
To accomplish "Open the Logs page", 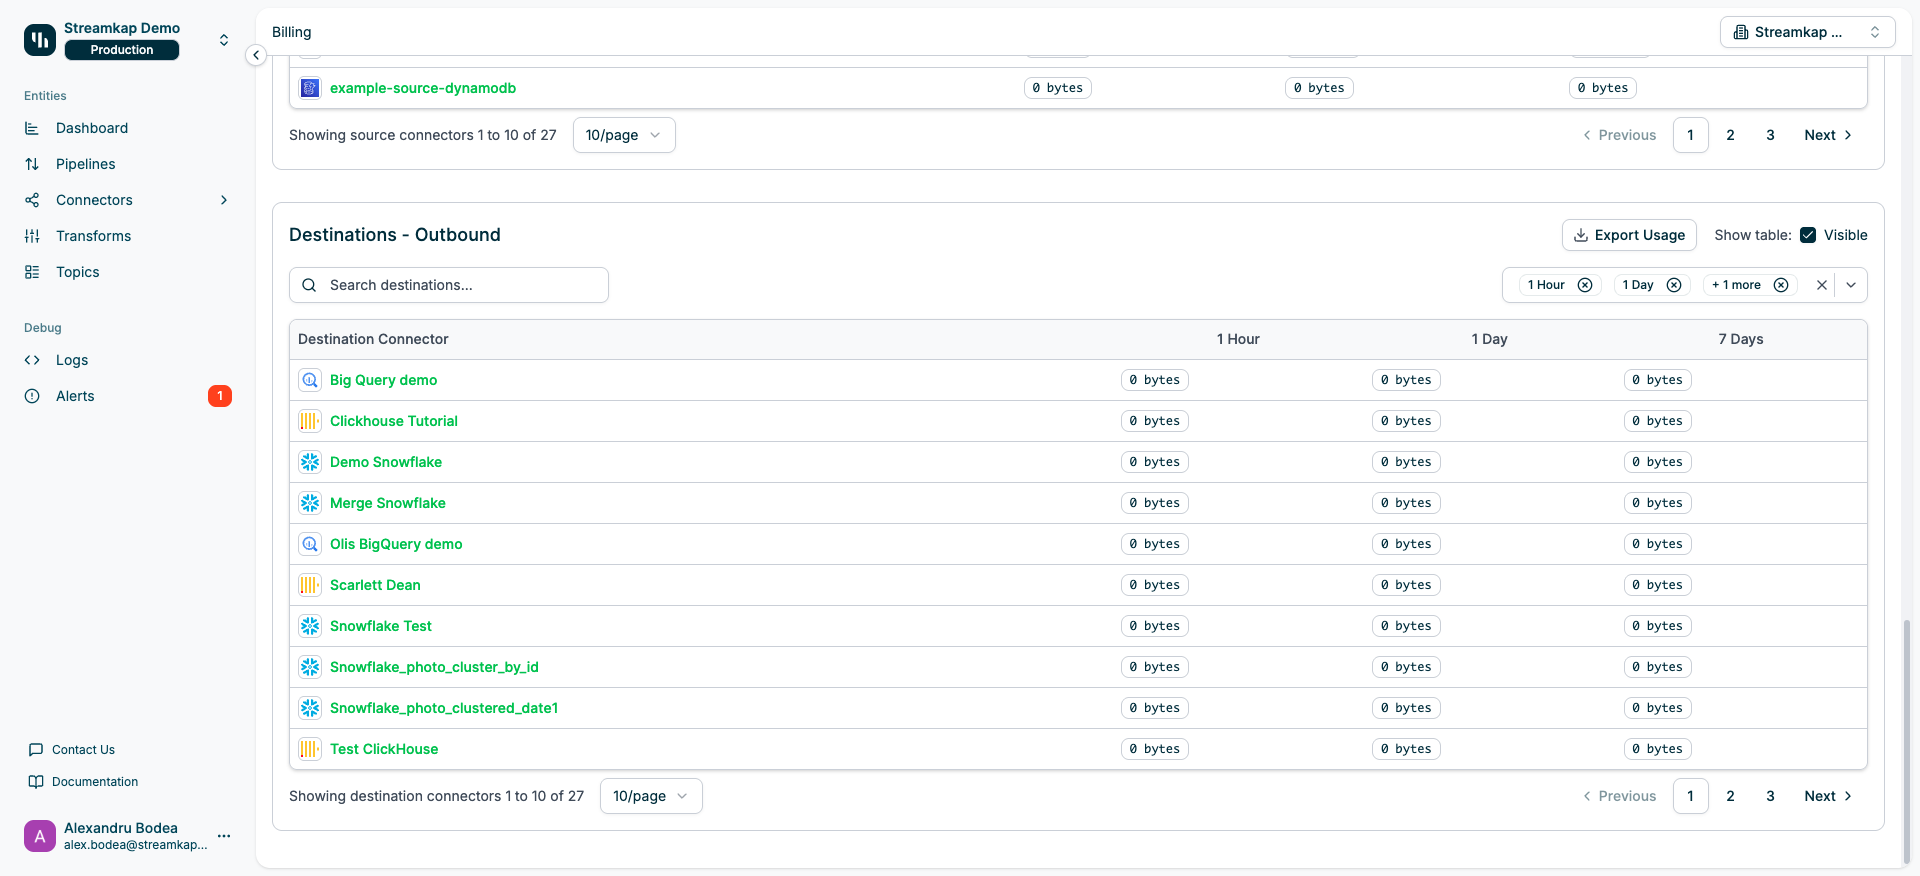I will (x=72, y=360).
